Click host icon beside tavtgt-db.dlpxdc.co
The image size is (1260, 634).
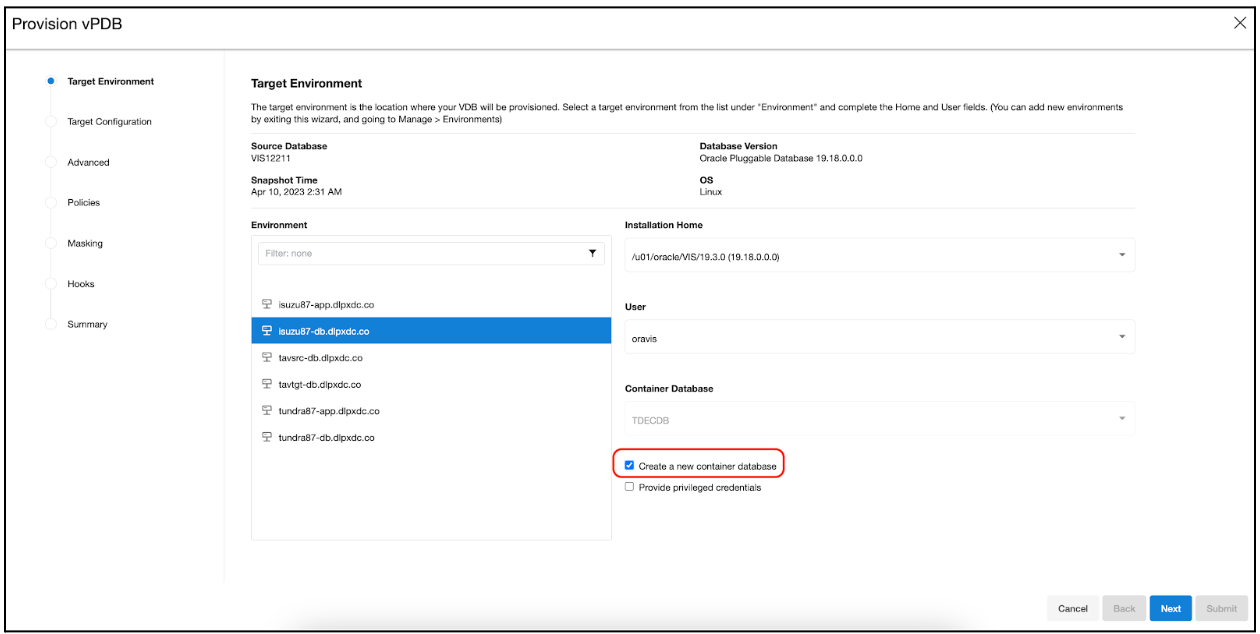267,384
